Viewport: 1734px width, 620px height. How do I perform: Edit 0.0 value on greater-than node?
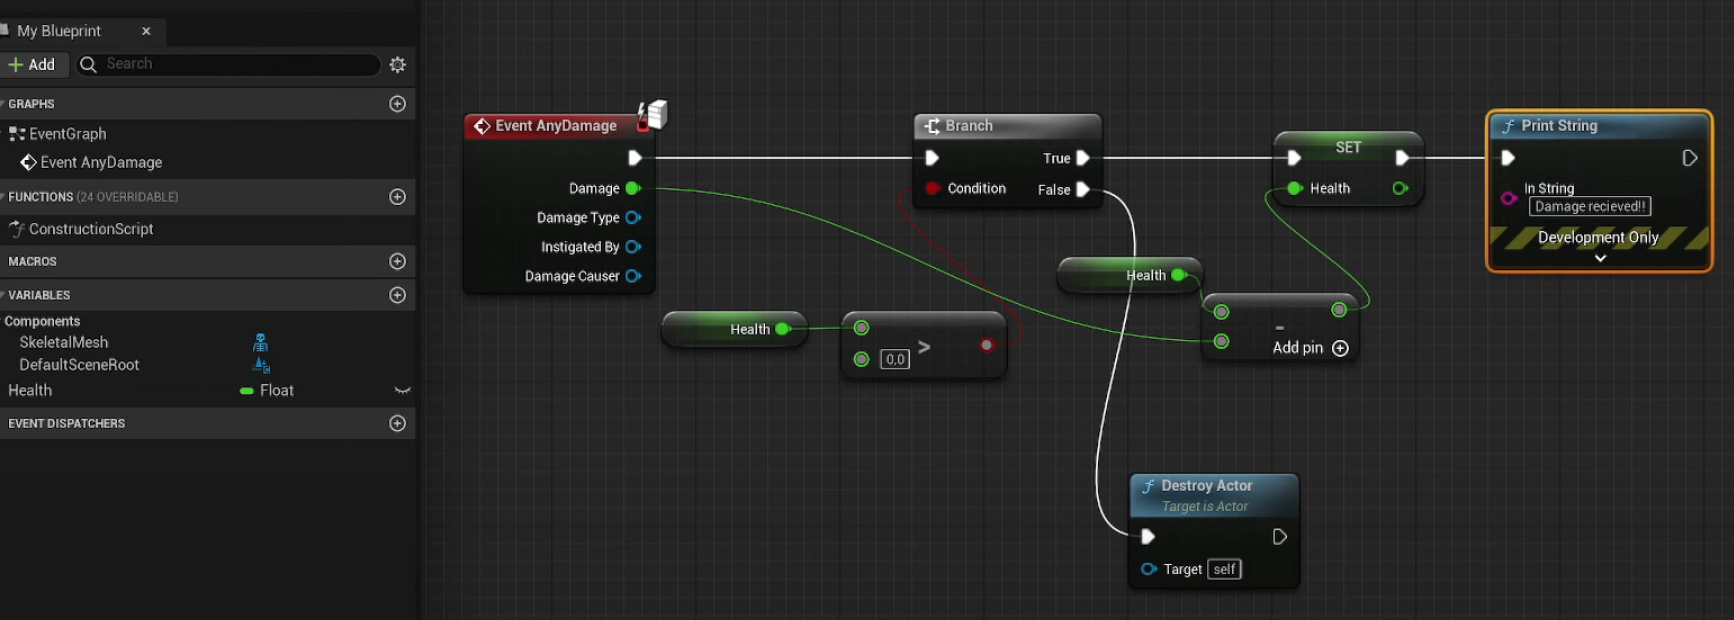point(895,359)
